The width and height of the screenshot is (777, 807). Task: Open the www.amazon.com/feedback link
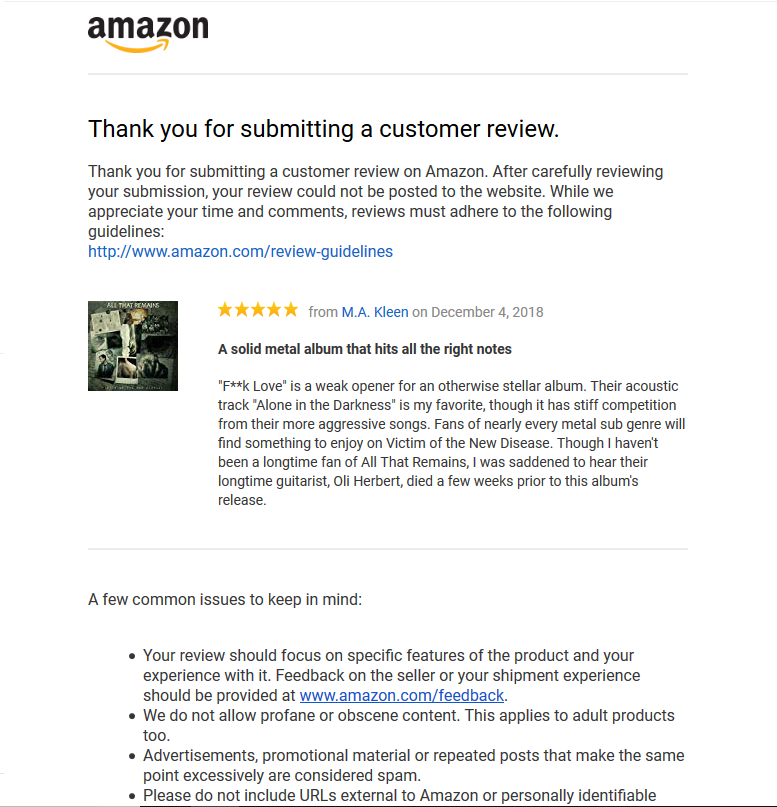click(x=402, y=696)
